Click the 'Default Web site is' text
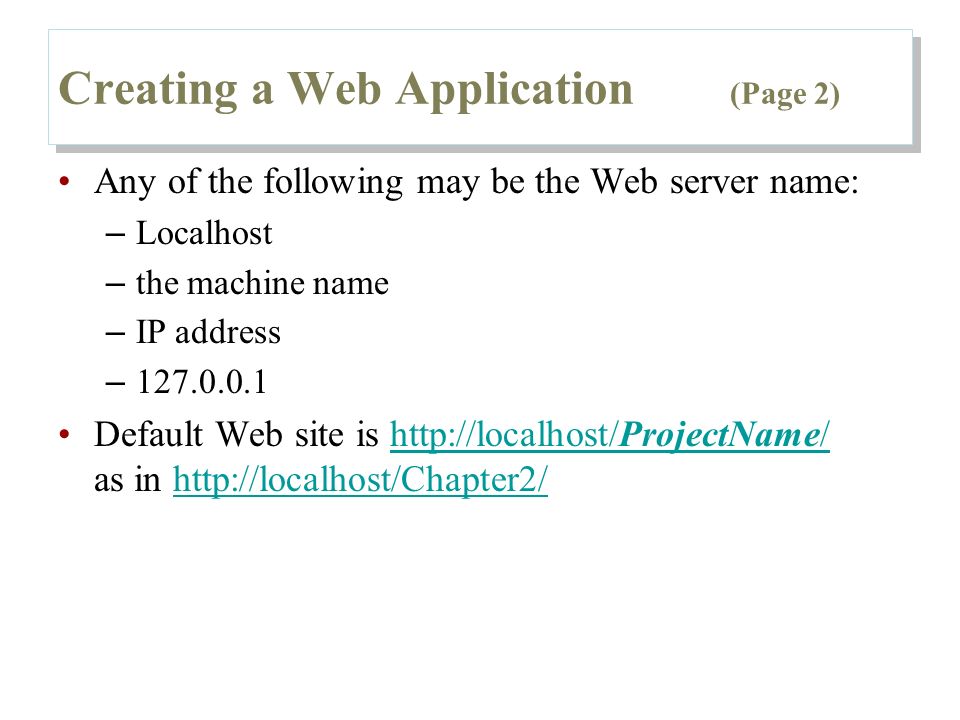The image size is (960, 720). point(237,435)
